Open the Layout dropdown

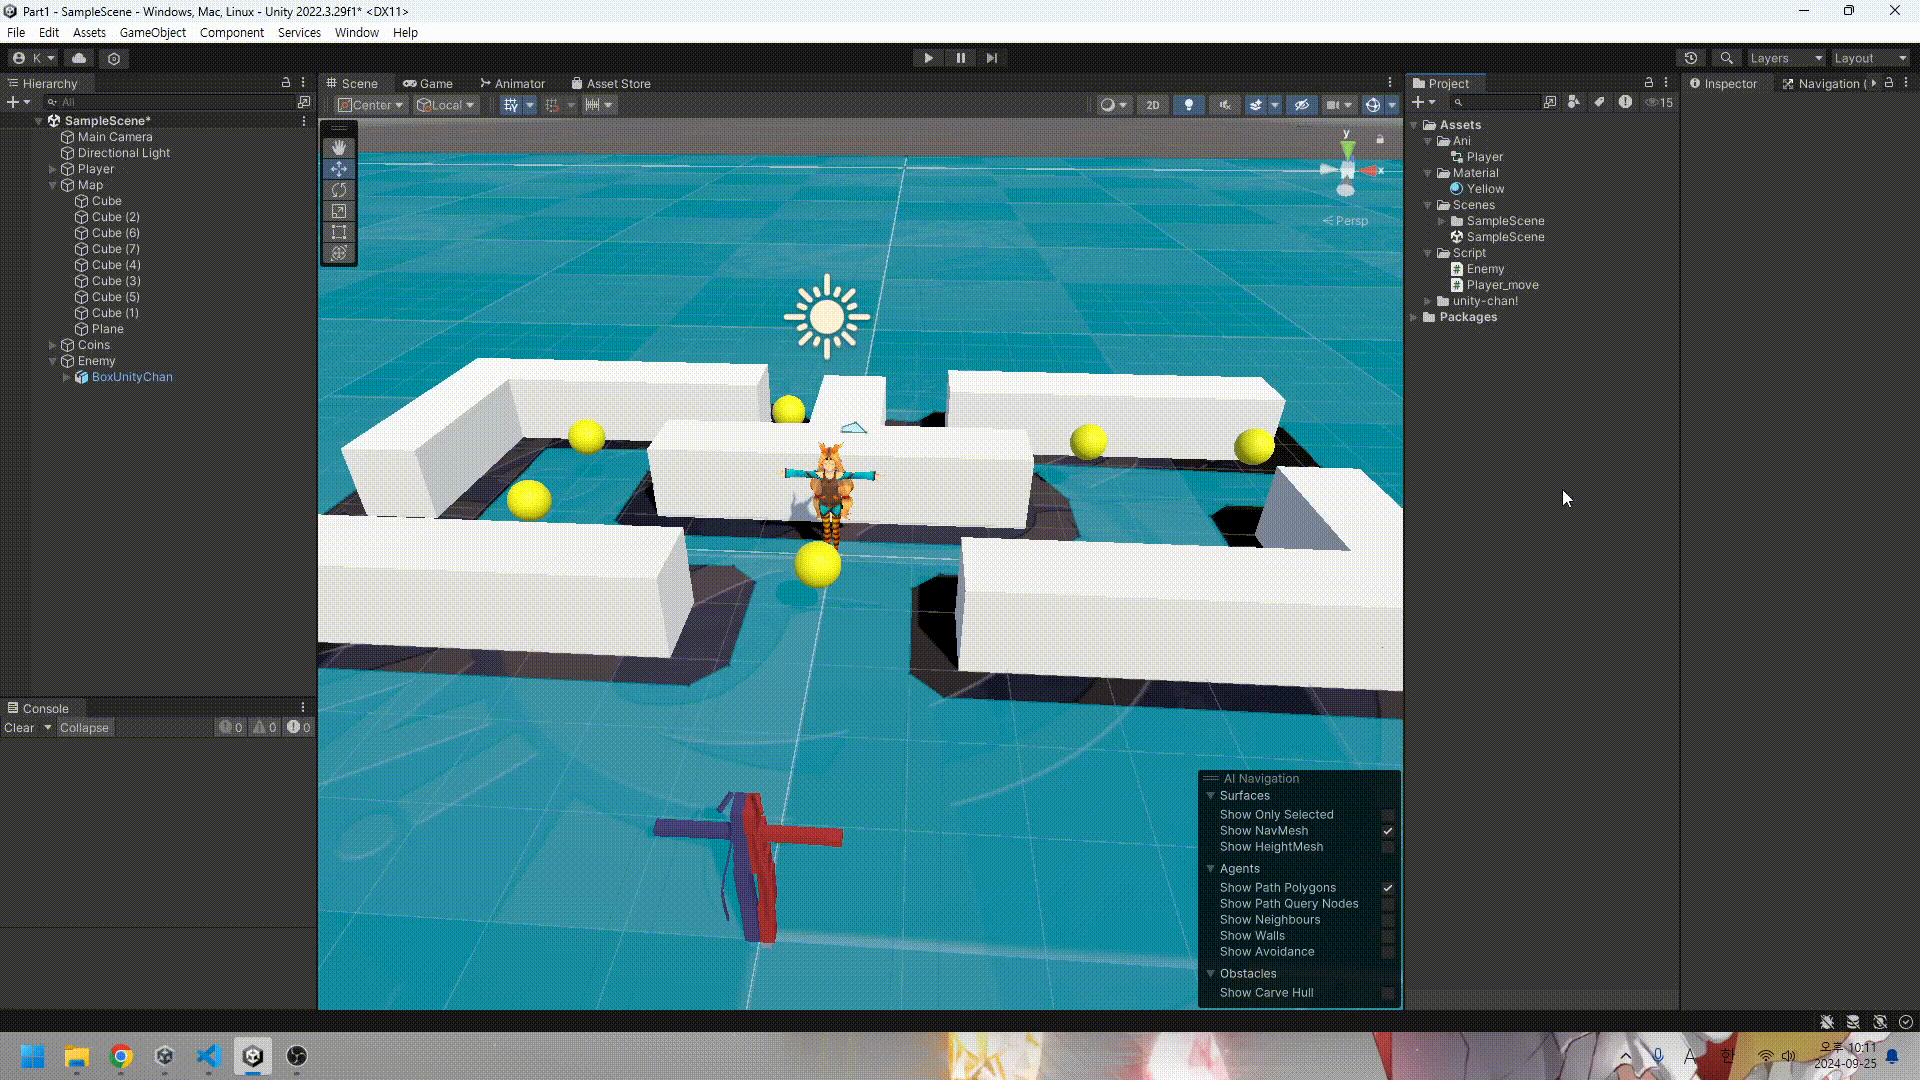1870,58
